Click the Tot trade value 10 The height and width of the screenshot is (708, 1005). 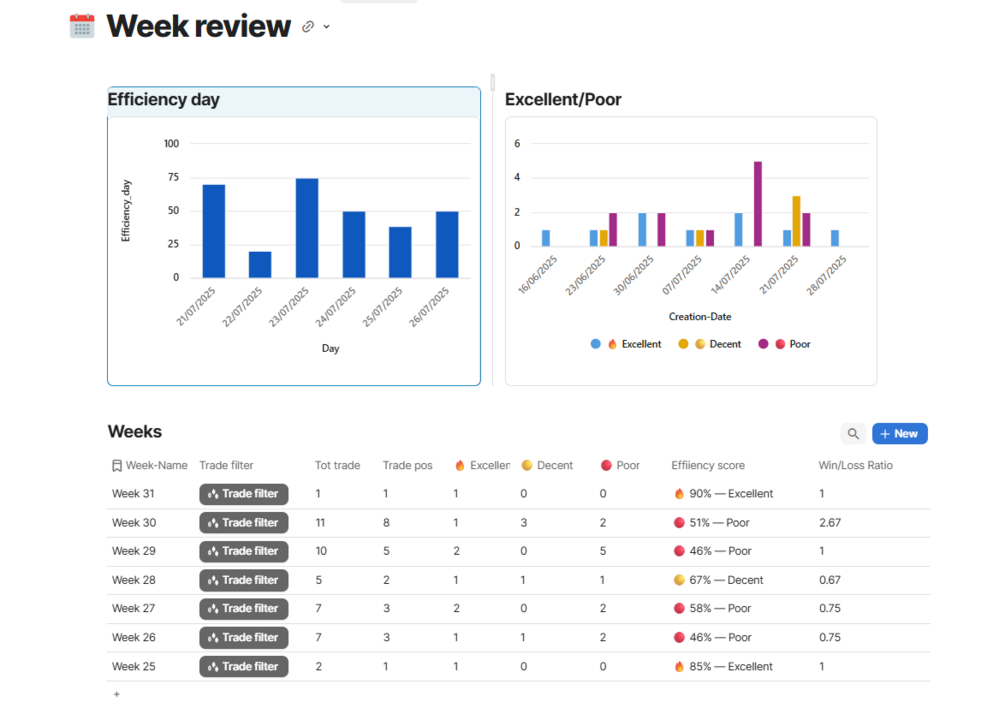click(x=320, y=551)
